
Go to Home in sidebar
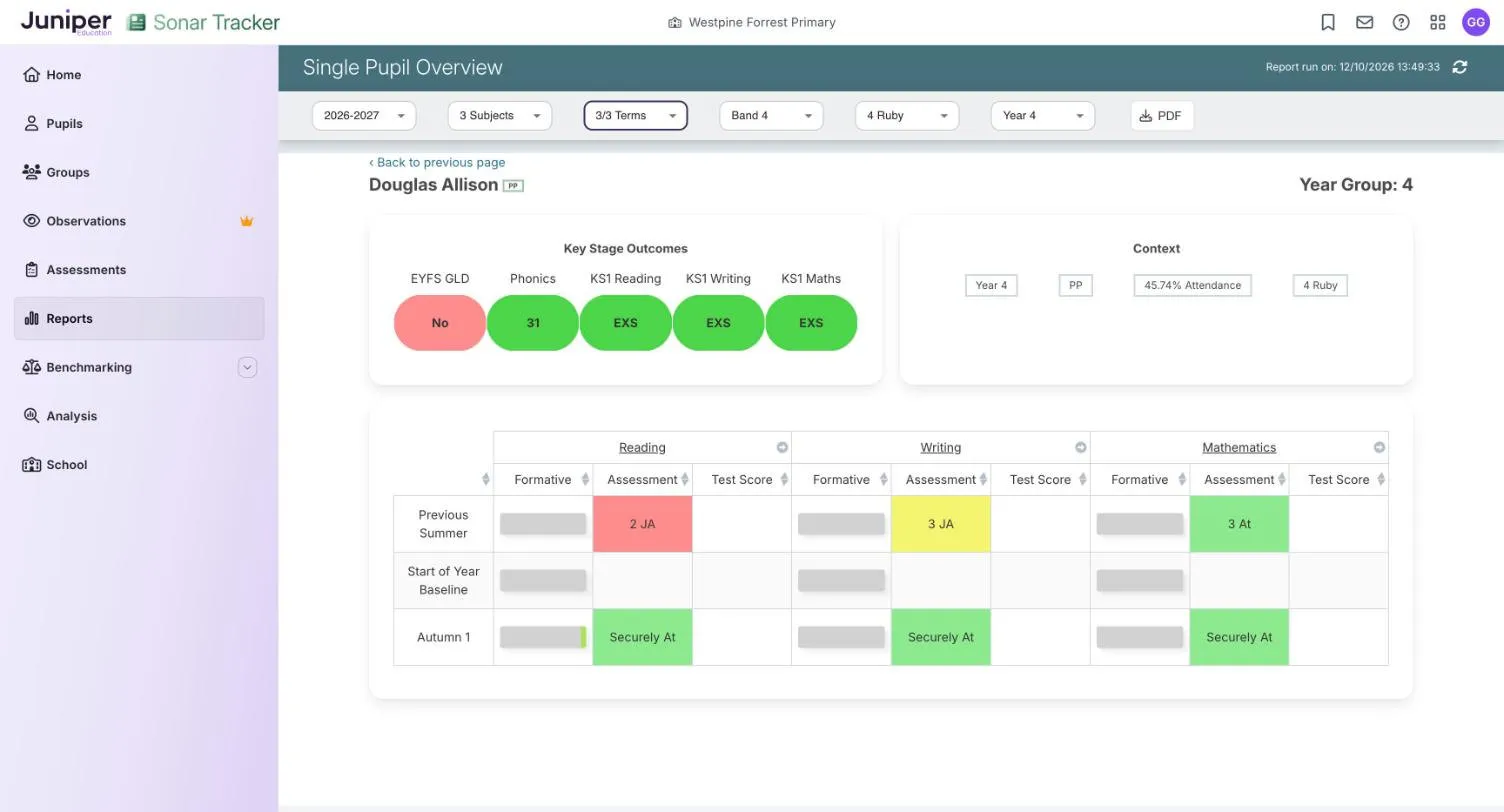139,75
